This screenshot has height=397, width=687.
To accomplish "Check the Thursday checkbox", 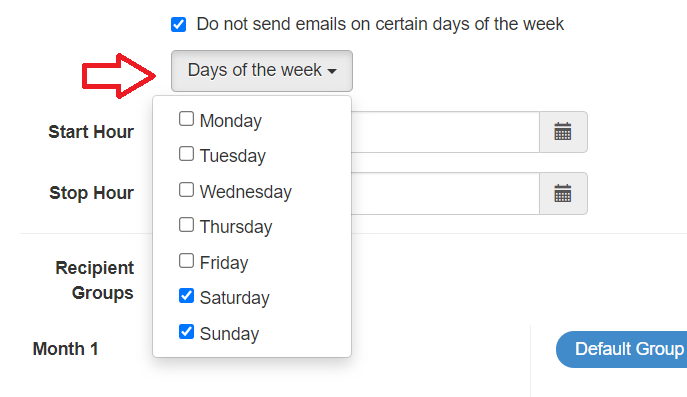I will pos(186,225).
